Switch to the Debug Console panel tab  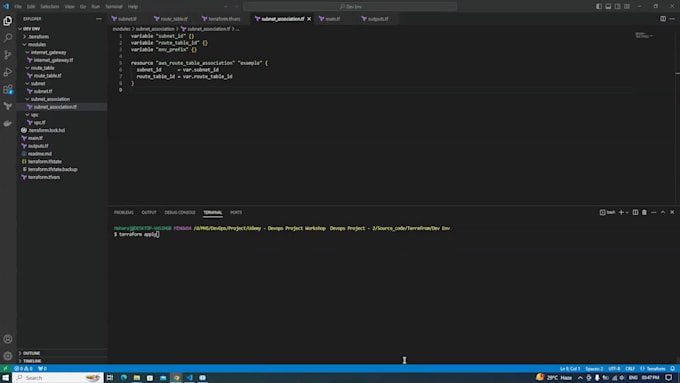pyautogui.click(x=180, y=213)
